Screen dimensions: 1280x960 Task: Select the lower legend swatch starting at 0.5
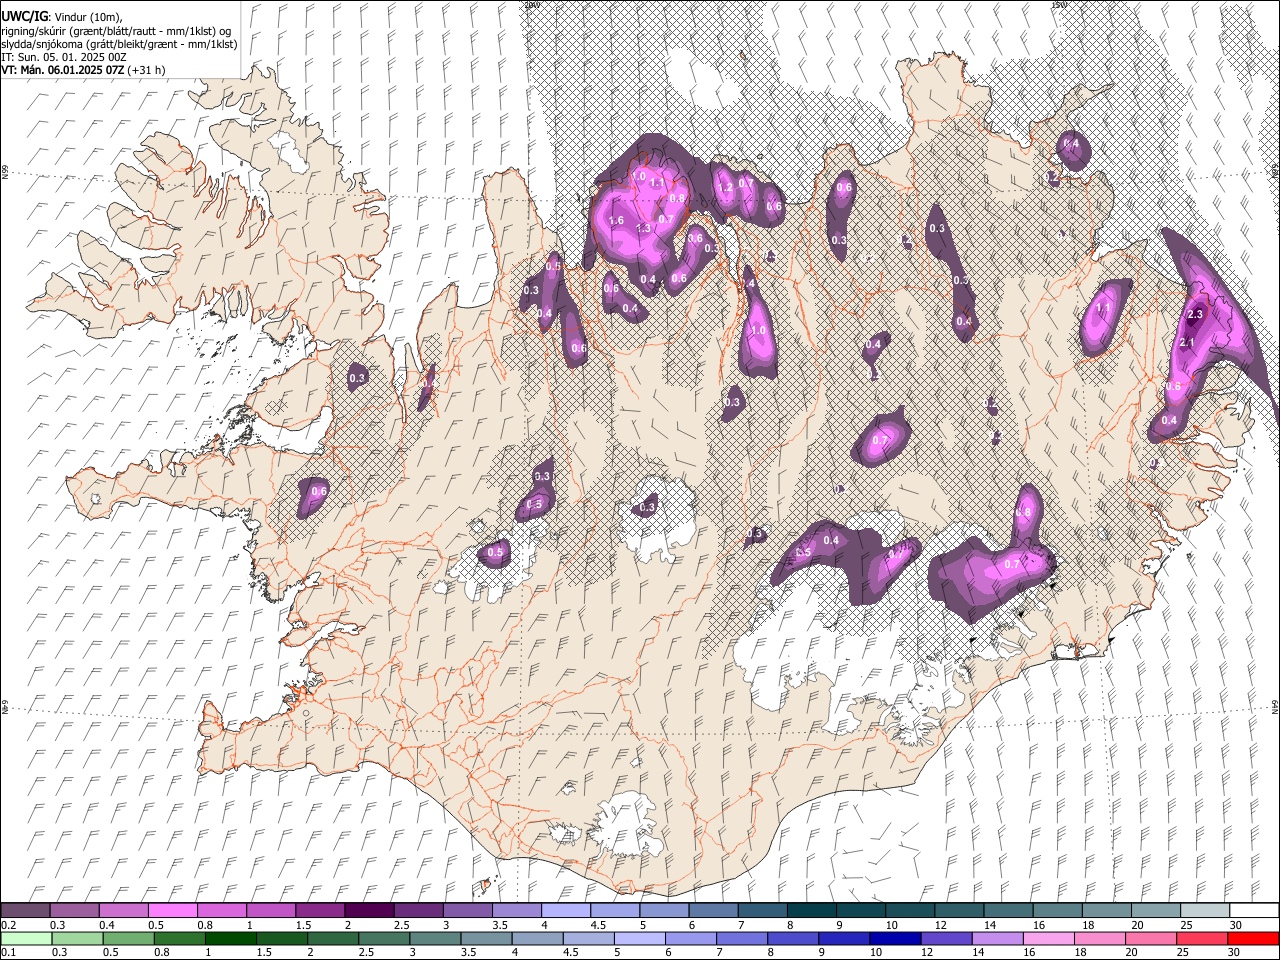(x=127, y=938)
